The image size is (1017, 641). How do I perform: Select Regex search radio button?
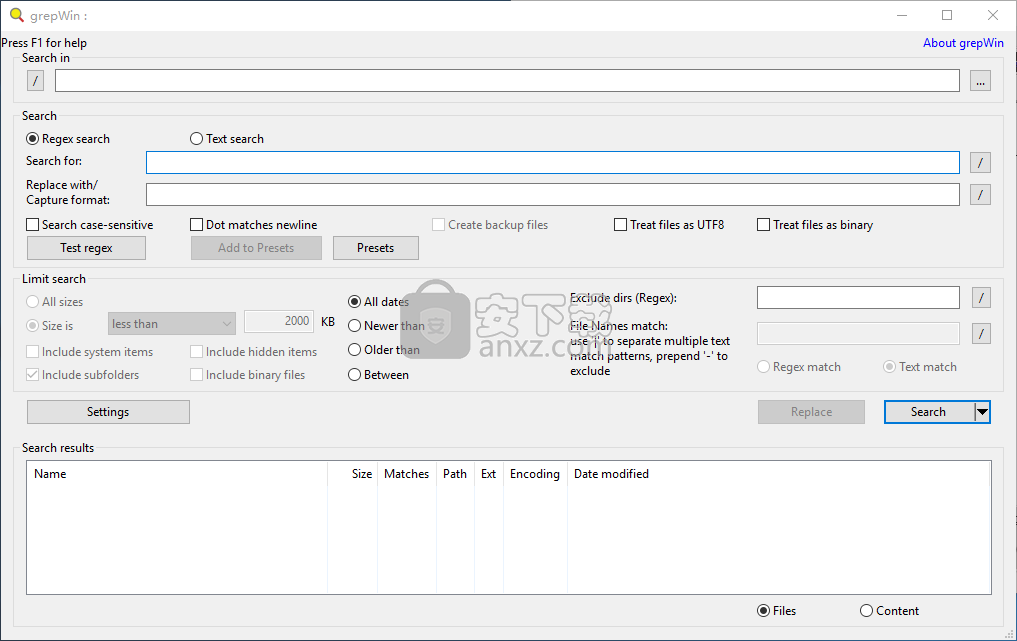click(67, 139)
